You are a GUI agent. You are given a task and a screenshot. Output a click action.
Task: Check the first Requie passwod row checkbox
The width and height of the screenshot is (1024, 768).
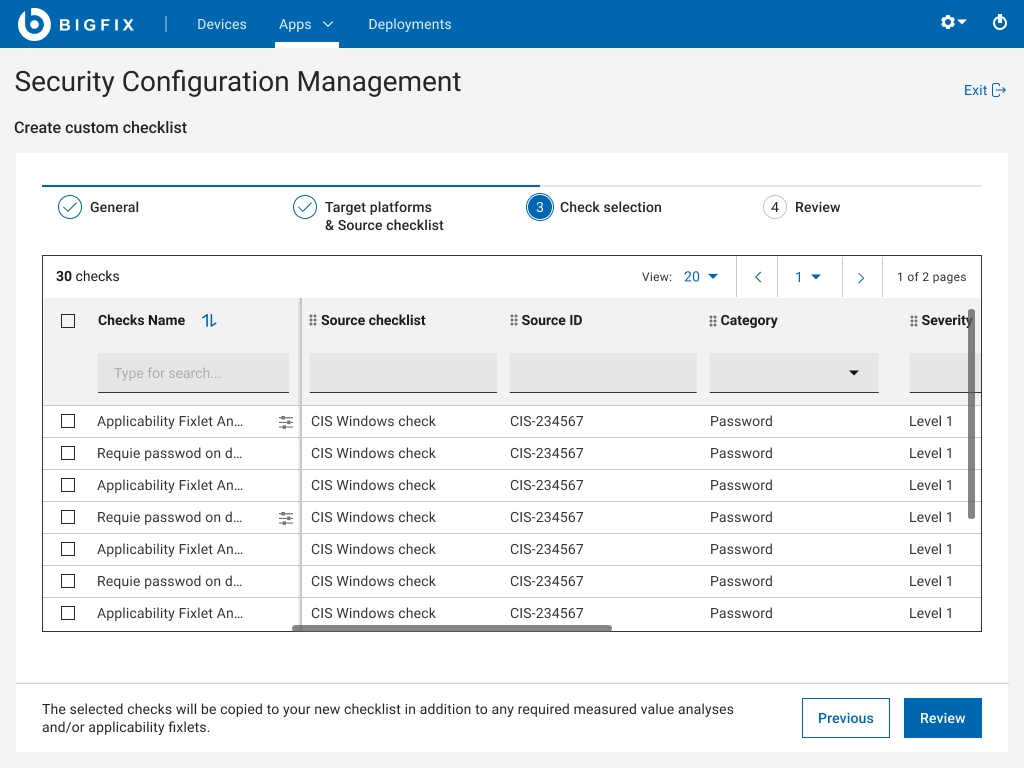click(x=68, y=453)
